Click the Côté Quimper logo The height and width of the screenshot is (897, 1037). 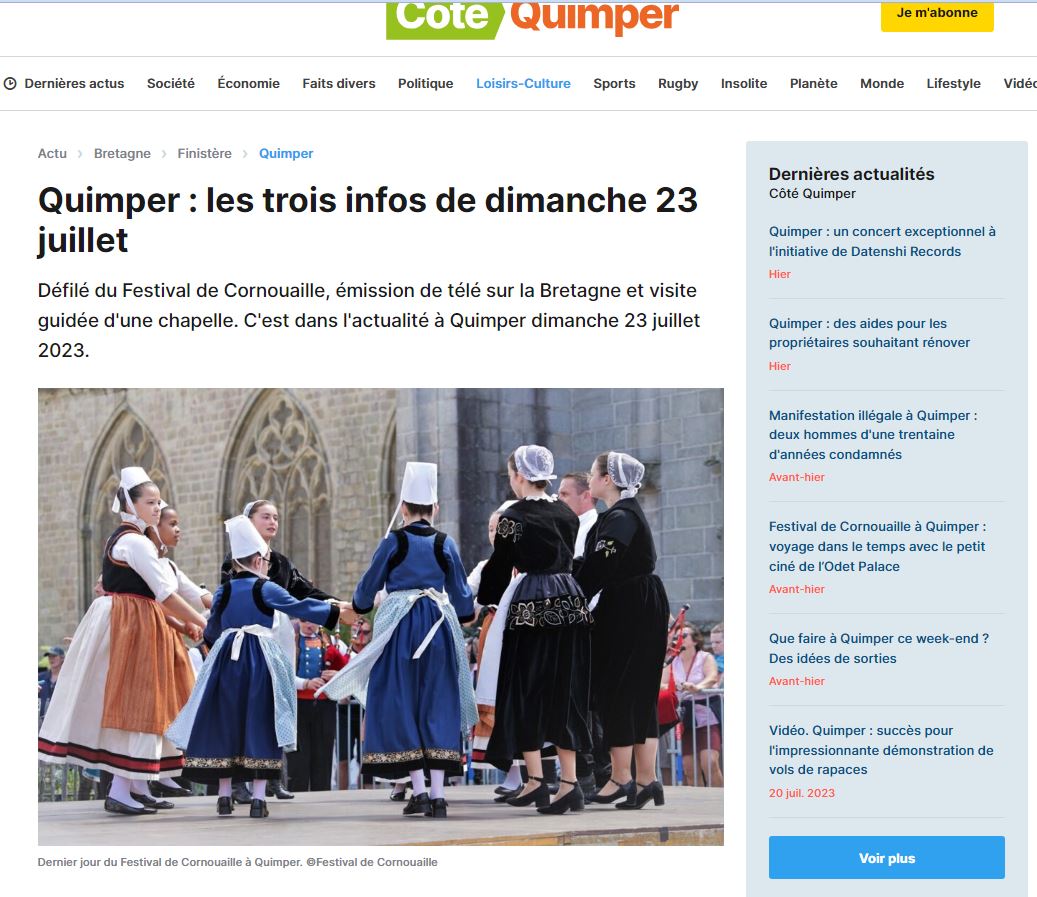tap(532, 18)
